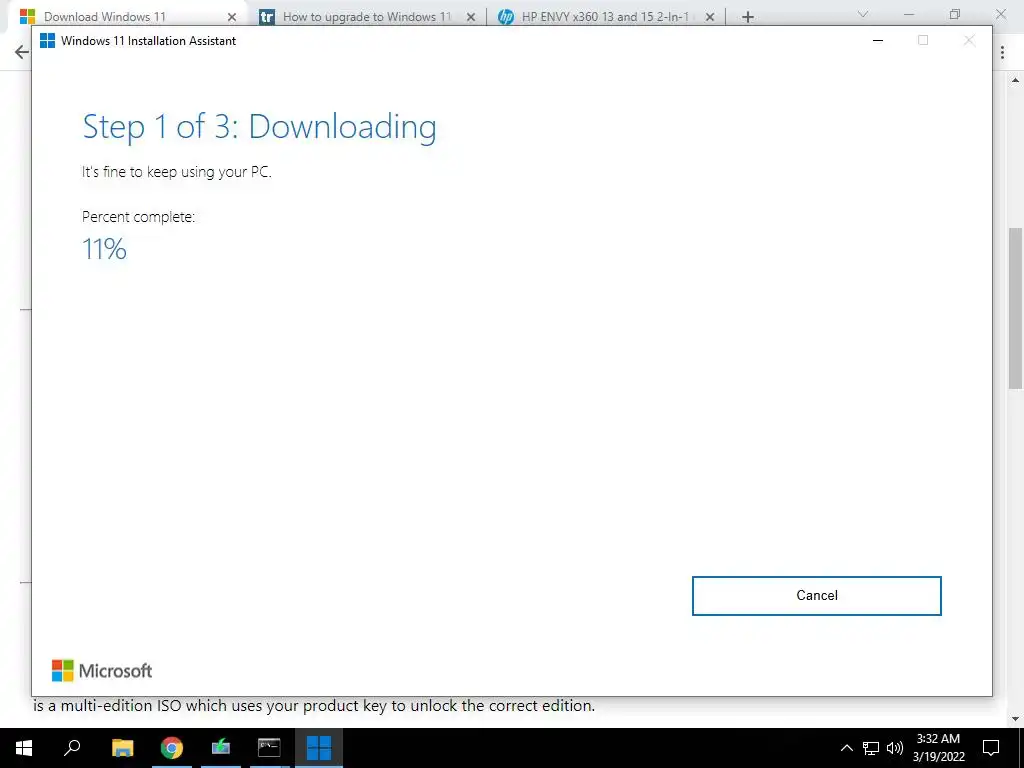Open Chrome three-dot menu
Image resolution: width=1024 pixels, height=768 pixels.
point(1002,52)
